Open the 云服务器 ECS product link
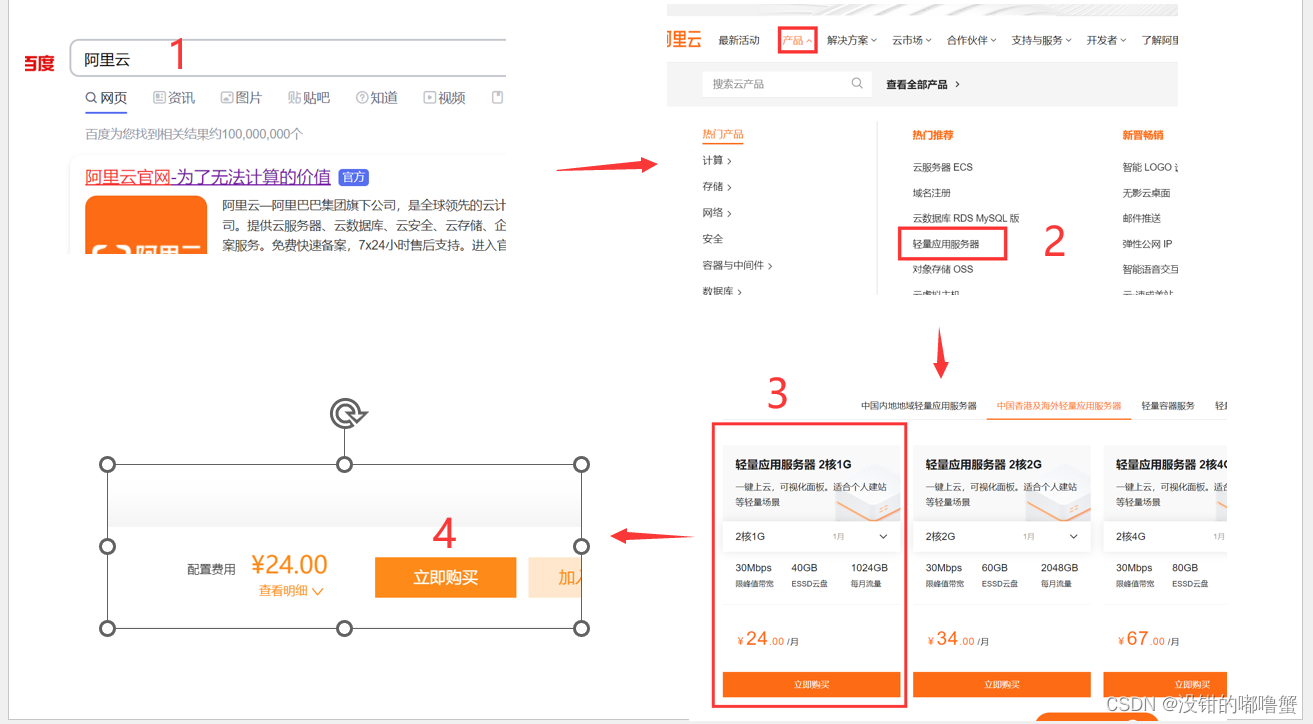 (x=943, y=167)
